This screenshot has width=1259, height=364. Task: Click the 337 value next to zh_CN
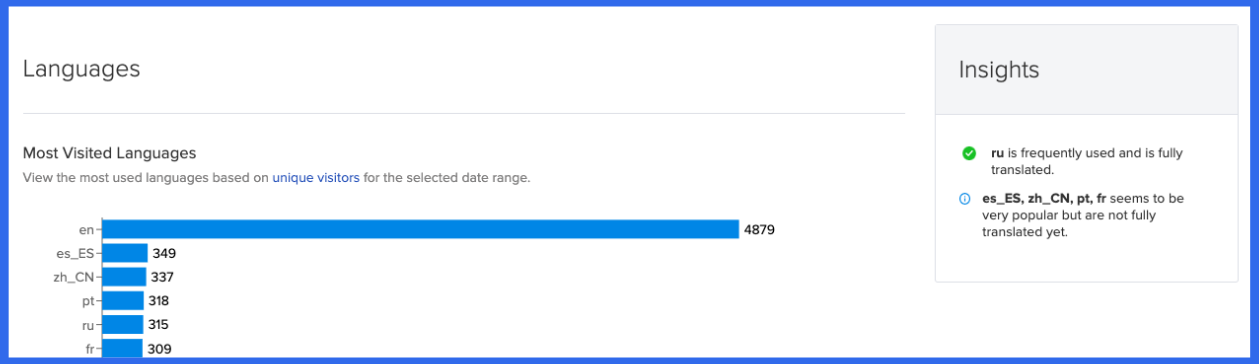tap(163, 277)
